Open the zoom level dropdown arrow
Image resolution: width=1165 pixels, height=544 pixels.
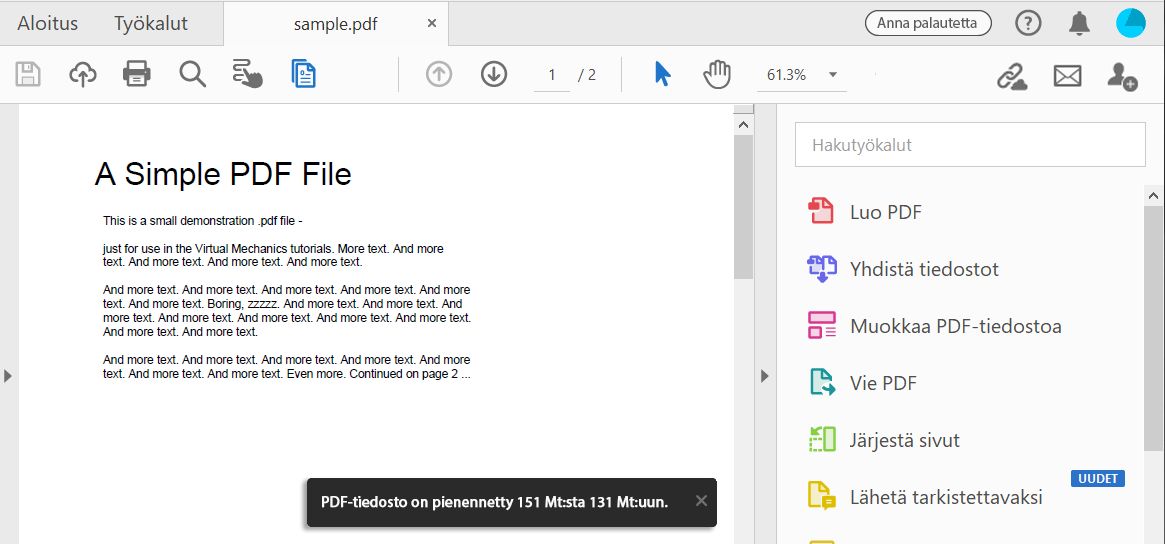click(833, 74)
